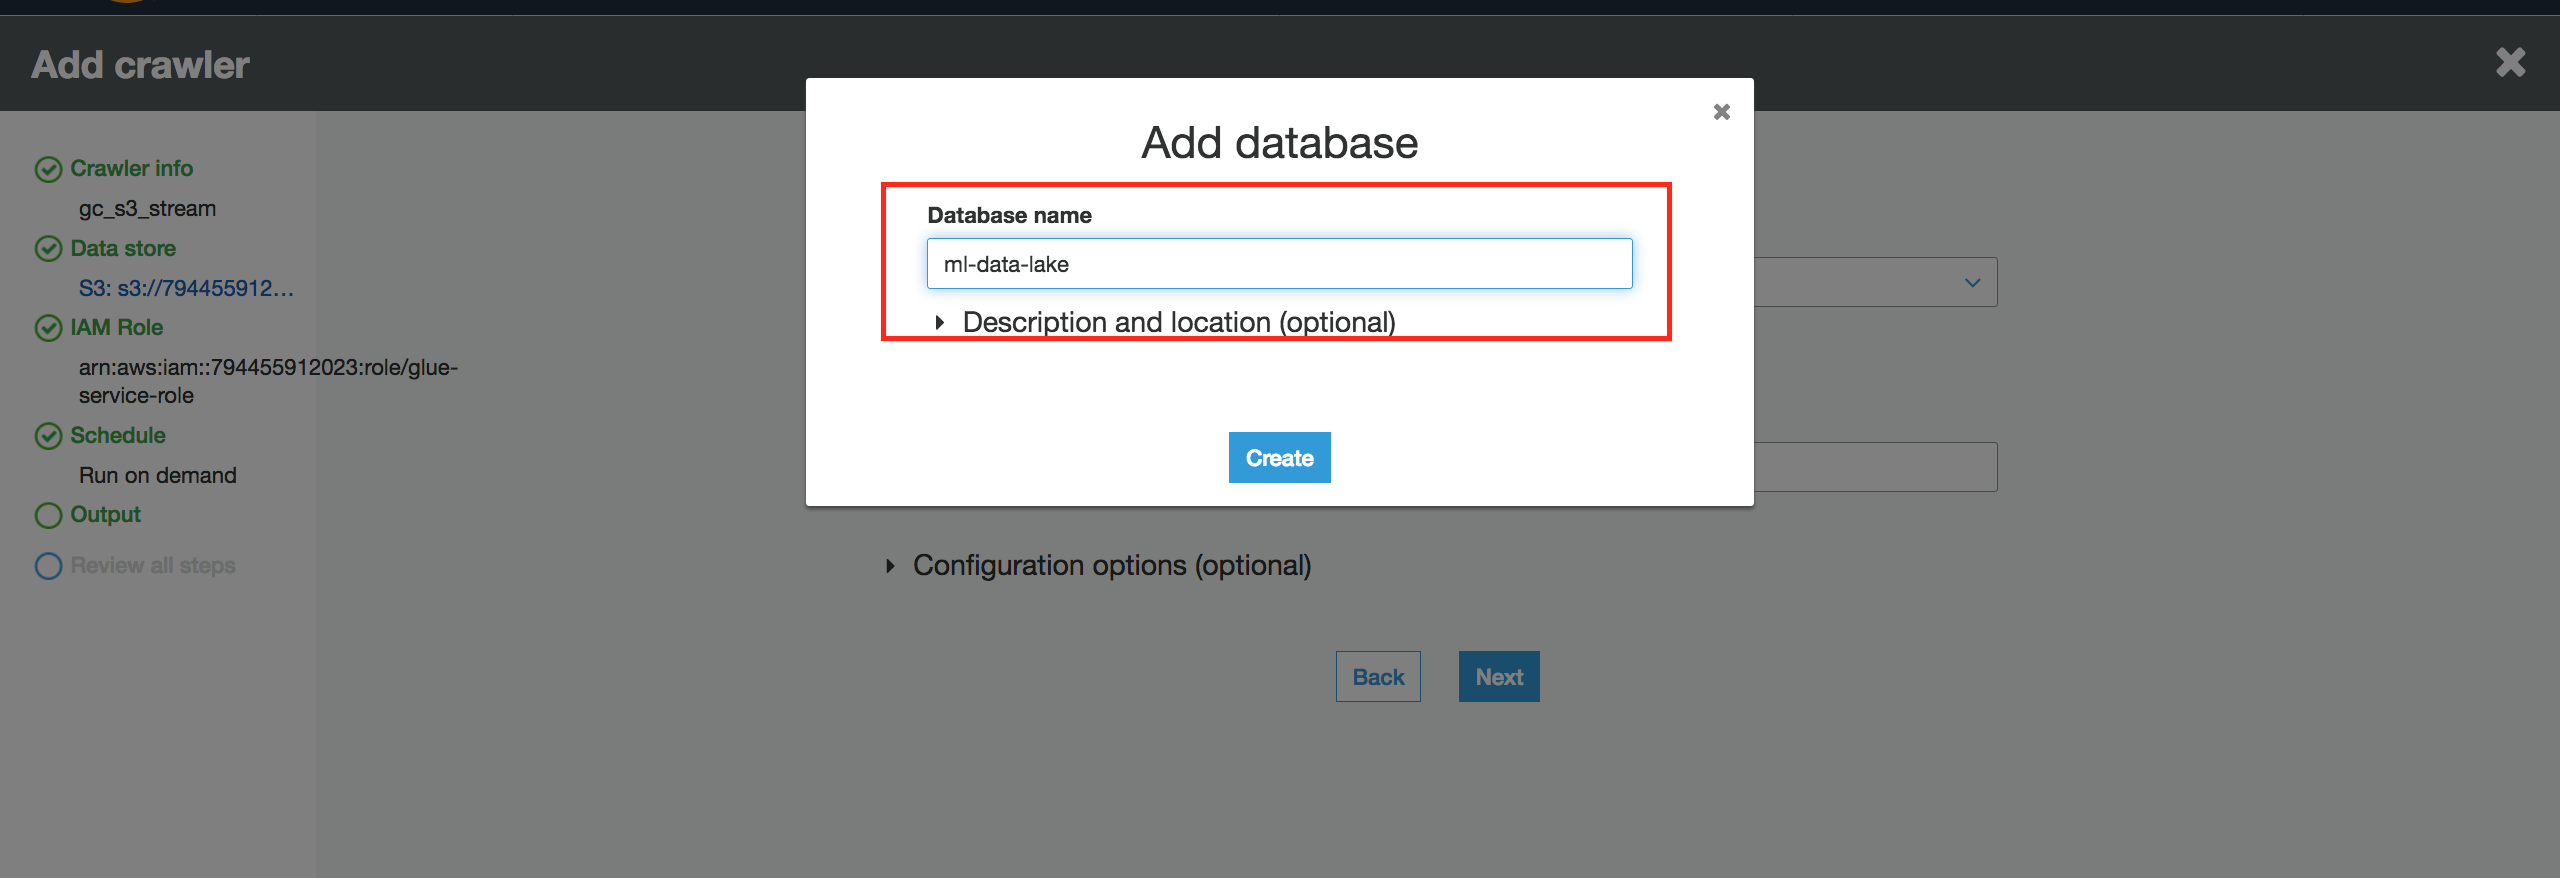Open the S3 data store path link

coord(186,288)
